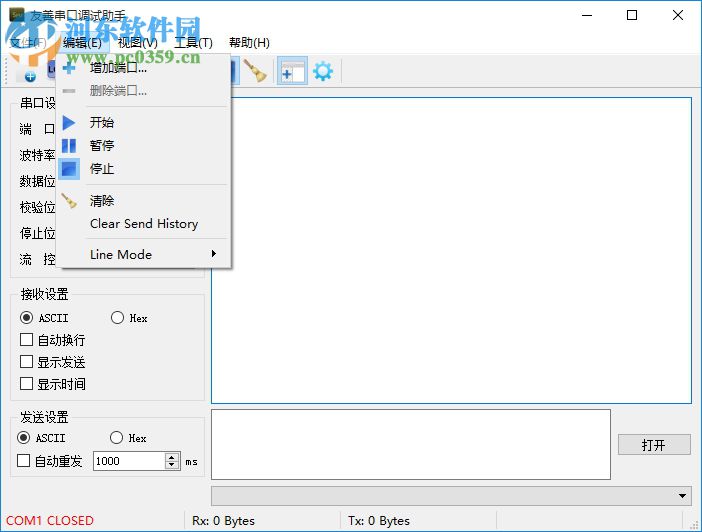Image resolution: width=702 pixels, height=532 pixels.
Task: Minimize the window
Action: pyautogui.click(x=587, y=15)
